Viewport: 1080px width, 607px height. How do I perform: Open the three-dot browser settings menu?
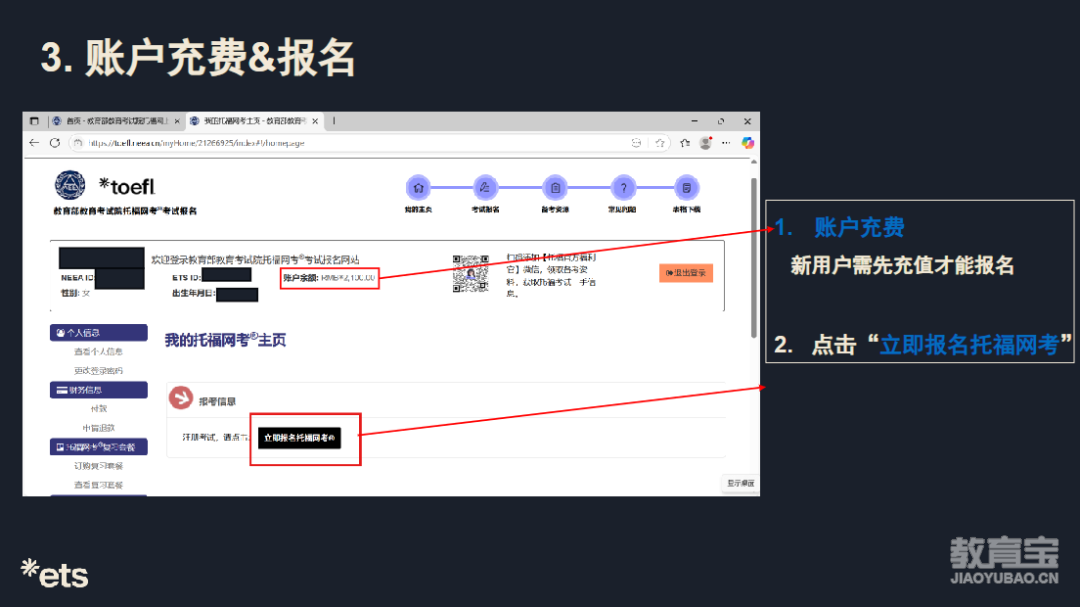tap(726, 143)
